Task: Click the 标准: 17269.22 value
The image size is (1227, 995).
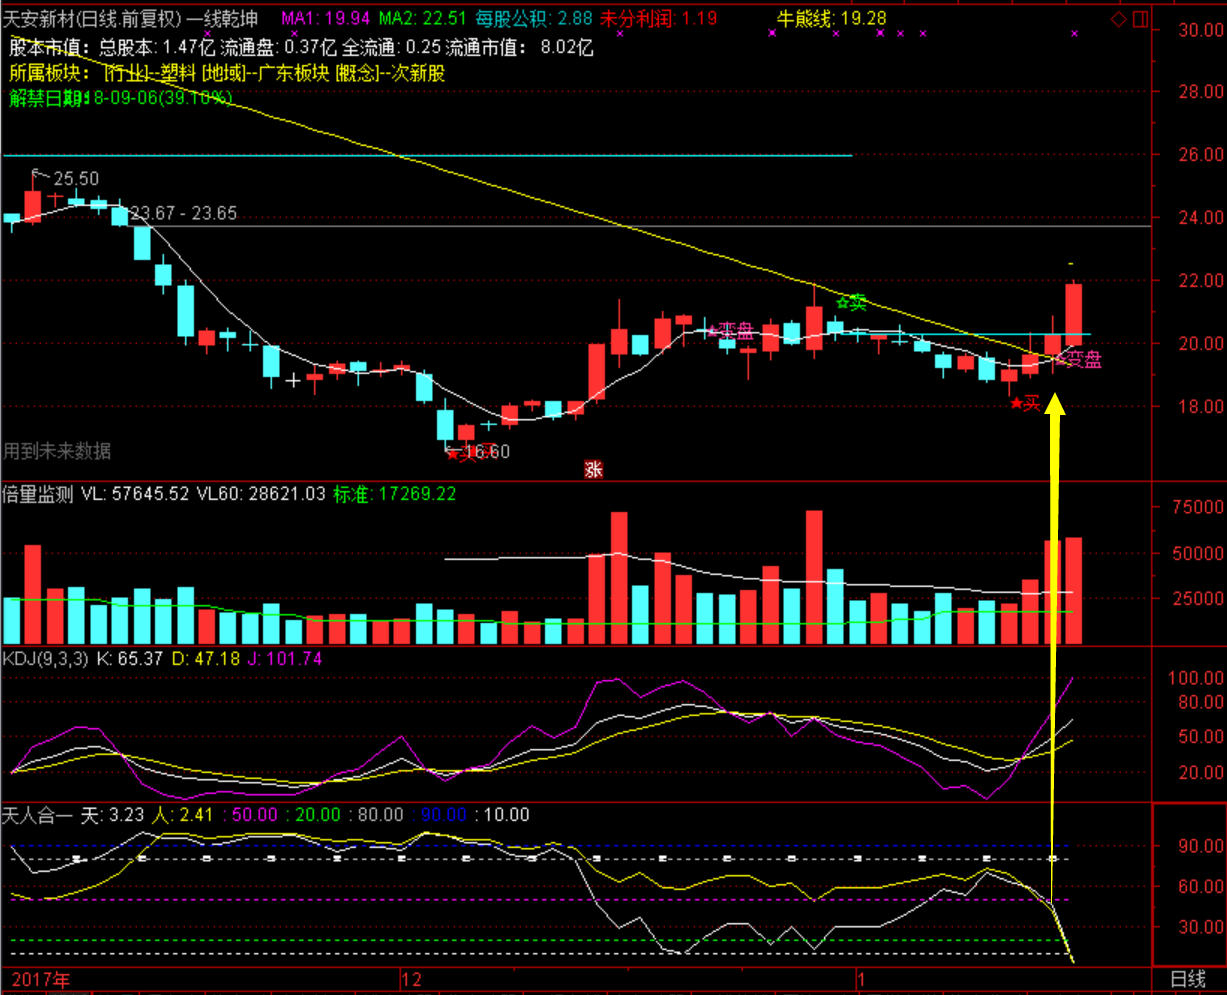Action: coord(394,493)
